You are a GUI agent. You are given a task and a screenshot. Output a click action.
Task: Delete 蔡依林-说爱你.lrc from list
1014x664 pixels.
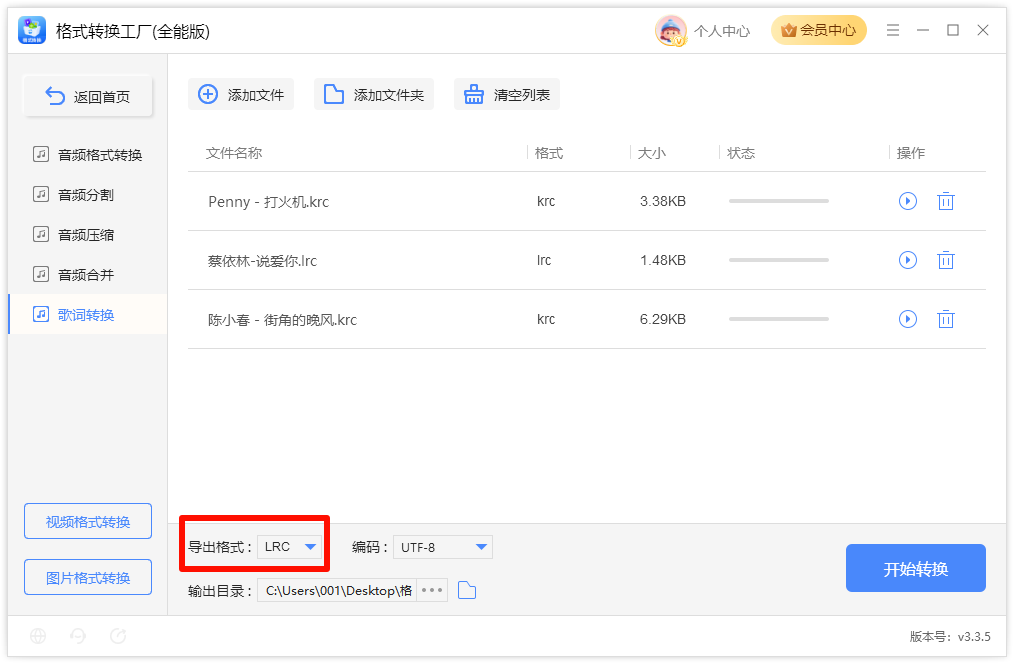(x=945, y=260)
